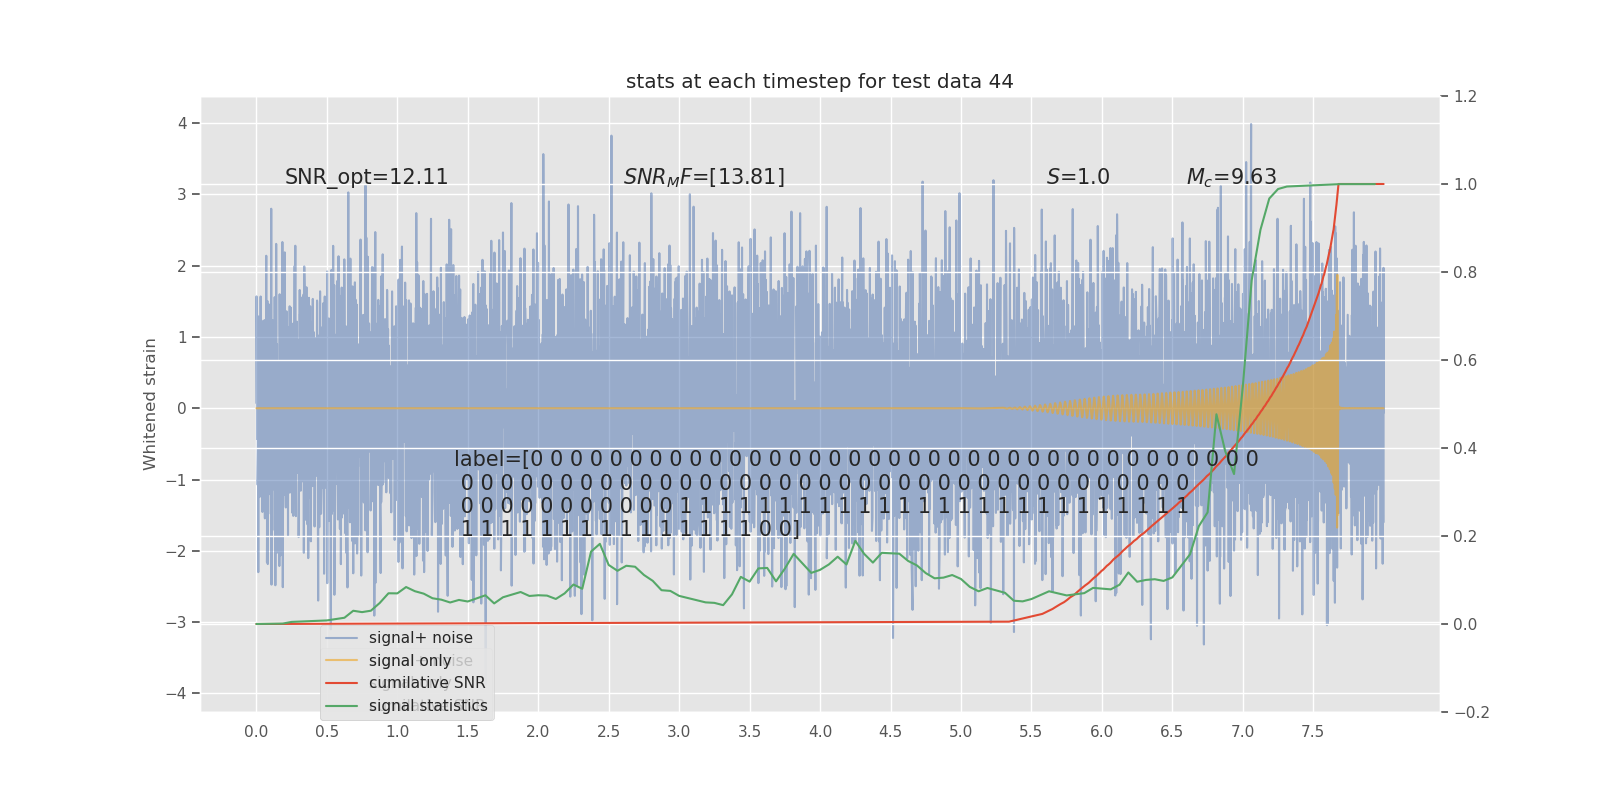Viewport: 1600px width, 800px height.
Task: Click the right axis tick labeled 1.2
Action: coord(1465,97)
